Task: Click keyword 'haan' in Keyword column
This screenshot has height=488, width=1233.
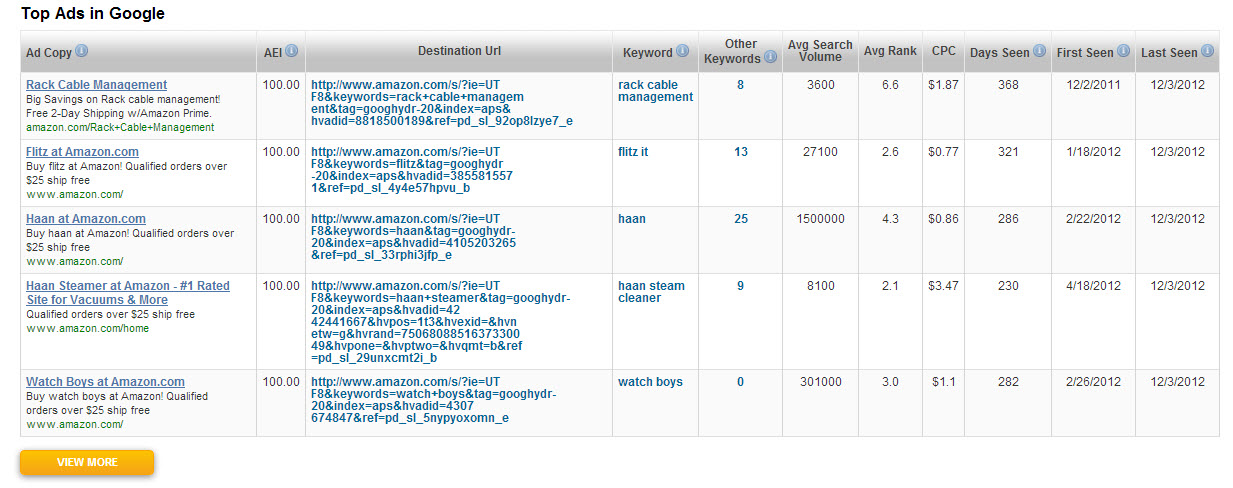Action: (632, 219)
